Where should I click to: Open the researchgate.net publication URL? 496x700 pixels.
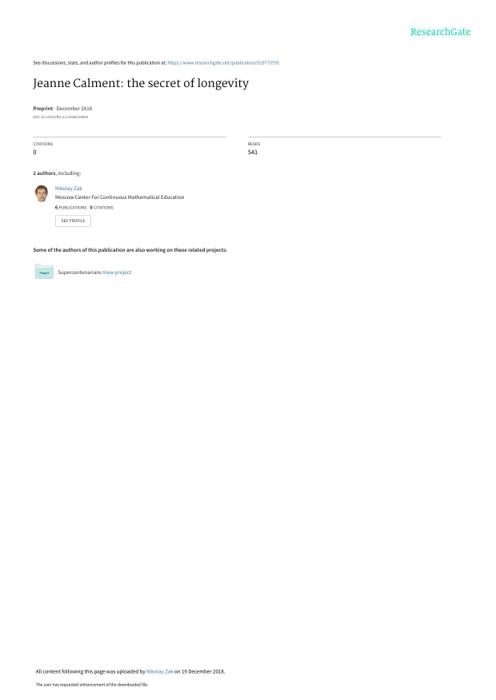223,63
